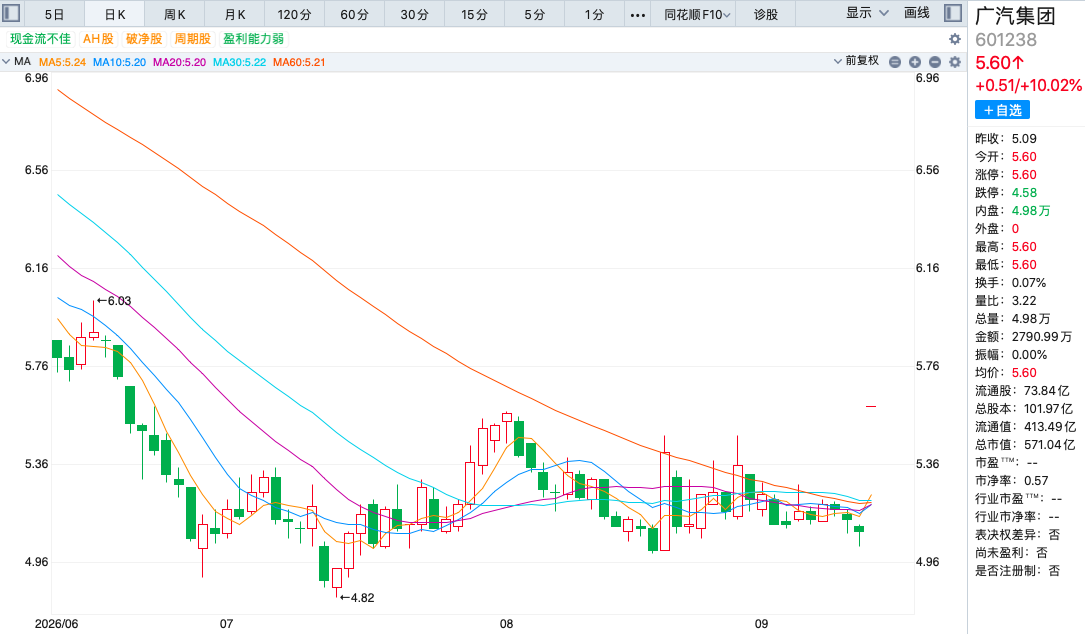The height and width of the screenshot is (634, 1085).
Task: Open the 画线 drawing tool
Action: pos(916,13)
